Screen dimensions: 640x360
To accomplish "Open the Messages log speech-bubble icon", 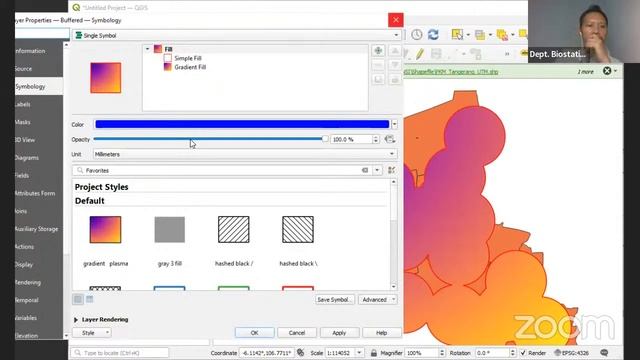I will tap(604, 353).
